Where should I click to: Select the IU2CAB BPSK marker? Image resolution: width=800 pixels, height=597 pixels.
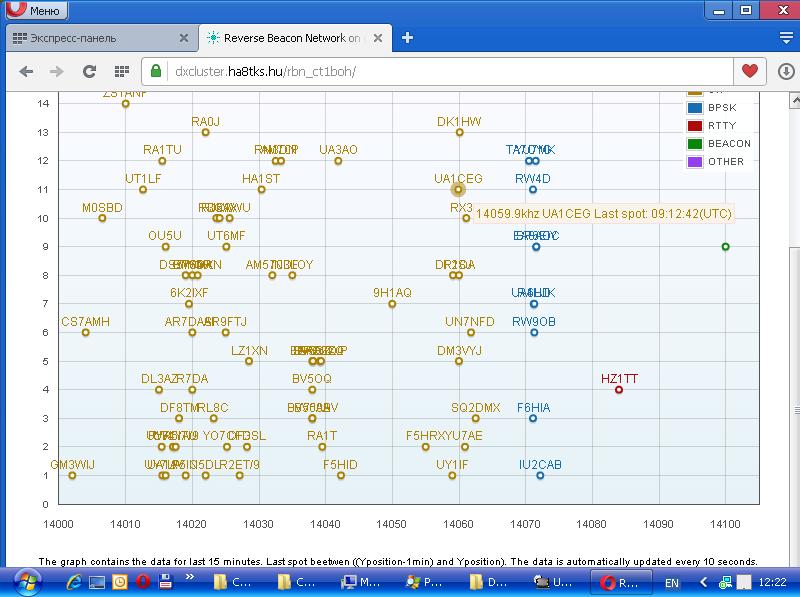click(540, 475)
